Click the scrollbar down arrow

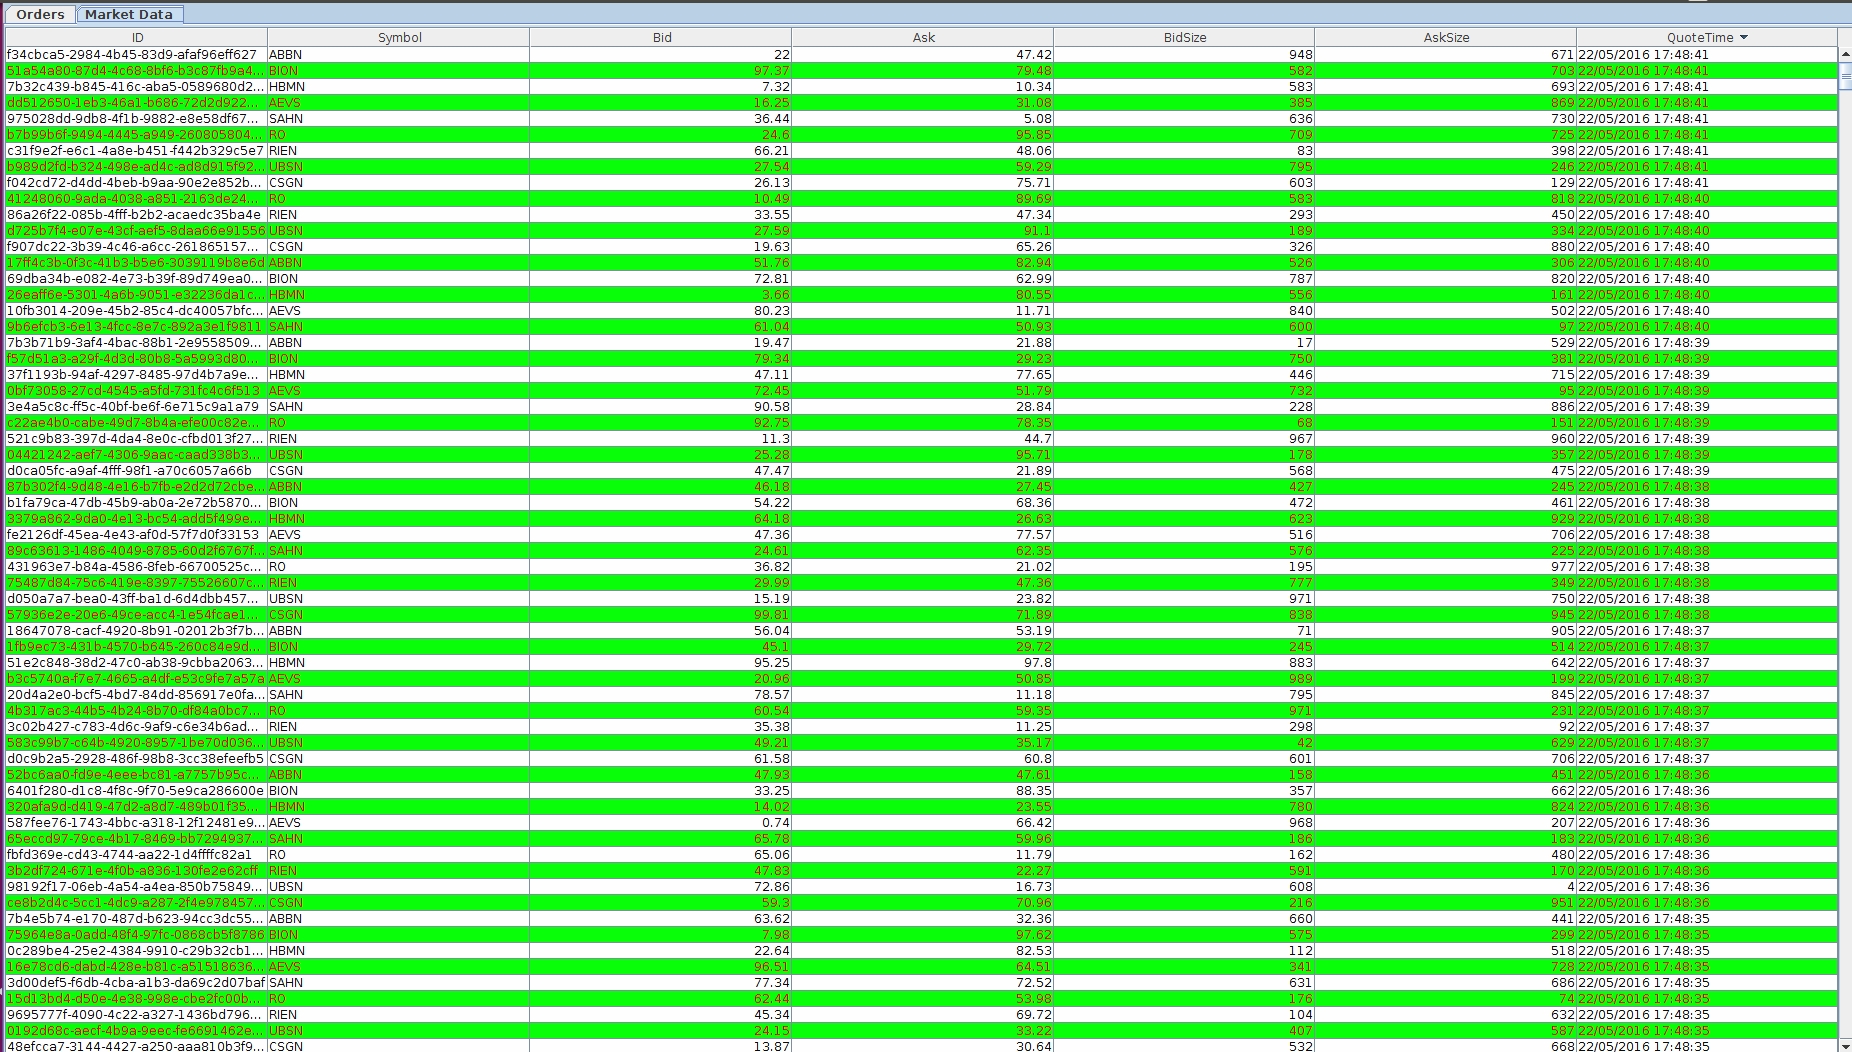(x=1845, y=1045)
